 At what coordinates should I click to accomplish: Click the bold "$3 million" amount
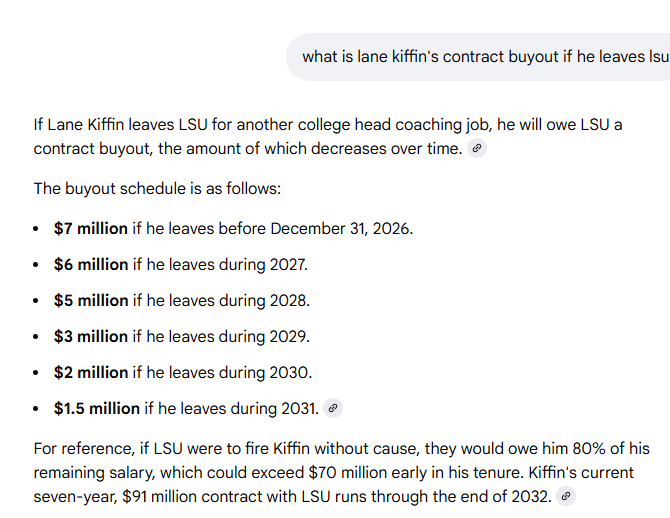[x=91, y=336]
